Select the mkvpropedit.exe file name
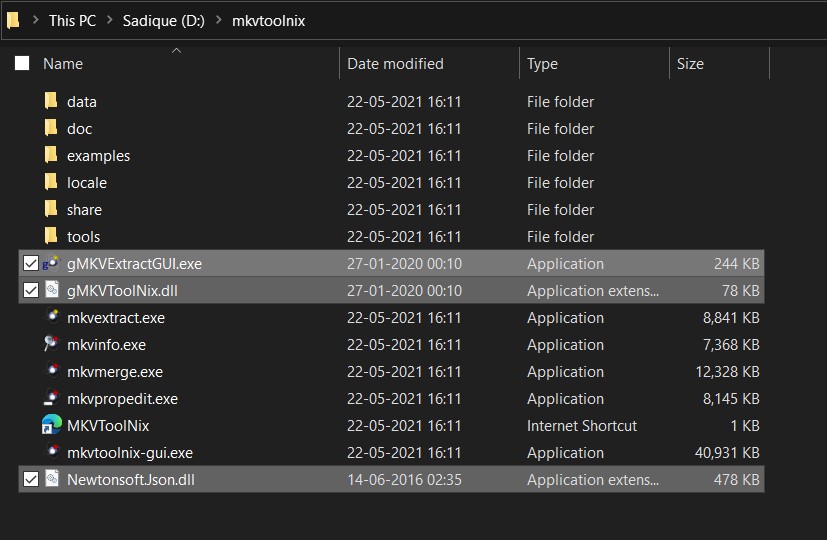This screenshot has height=540, width=827. click(122, 399)
